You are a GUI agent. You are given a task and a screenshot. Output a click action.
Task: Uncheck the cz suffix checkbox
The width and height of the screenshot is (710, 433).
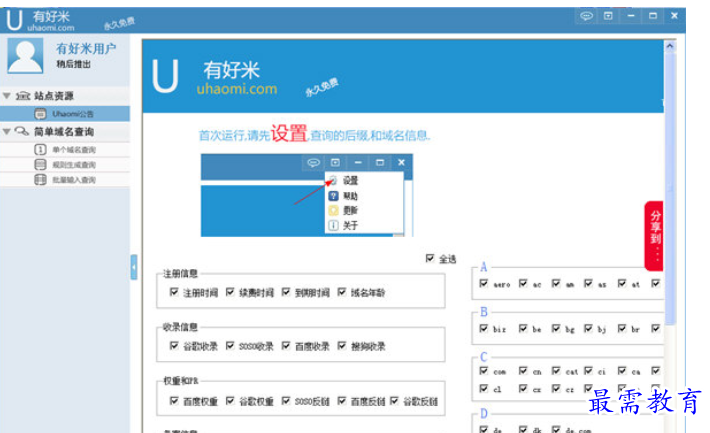click(556, 389)
